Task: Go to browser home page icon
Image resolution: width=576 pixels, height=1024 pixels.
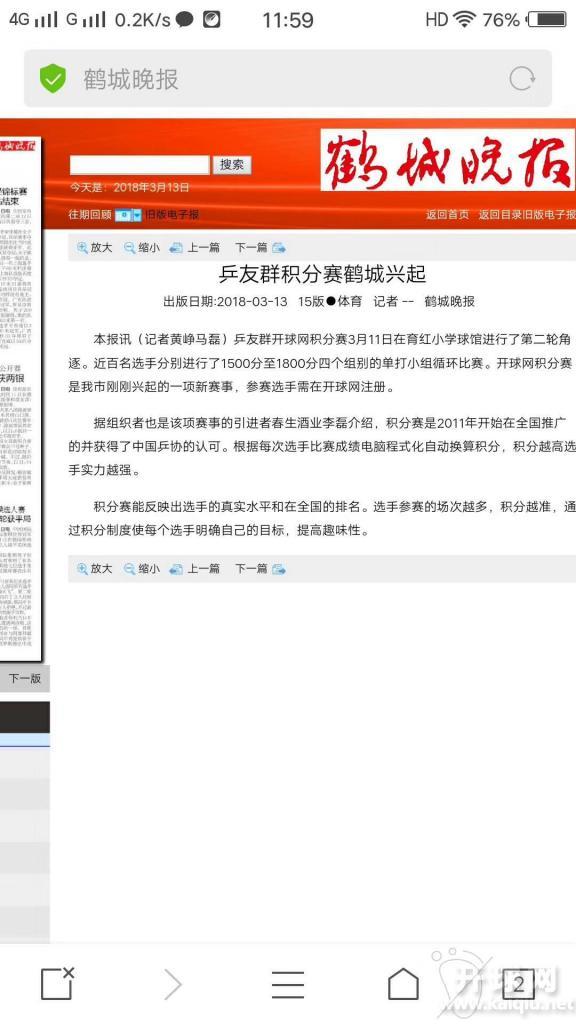Action: (x=403, y=984)
